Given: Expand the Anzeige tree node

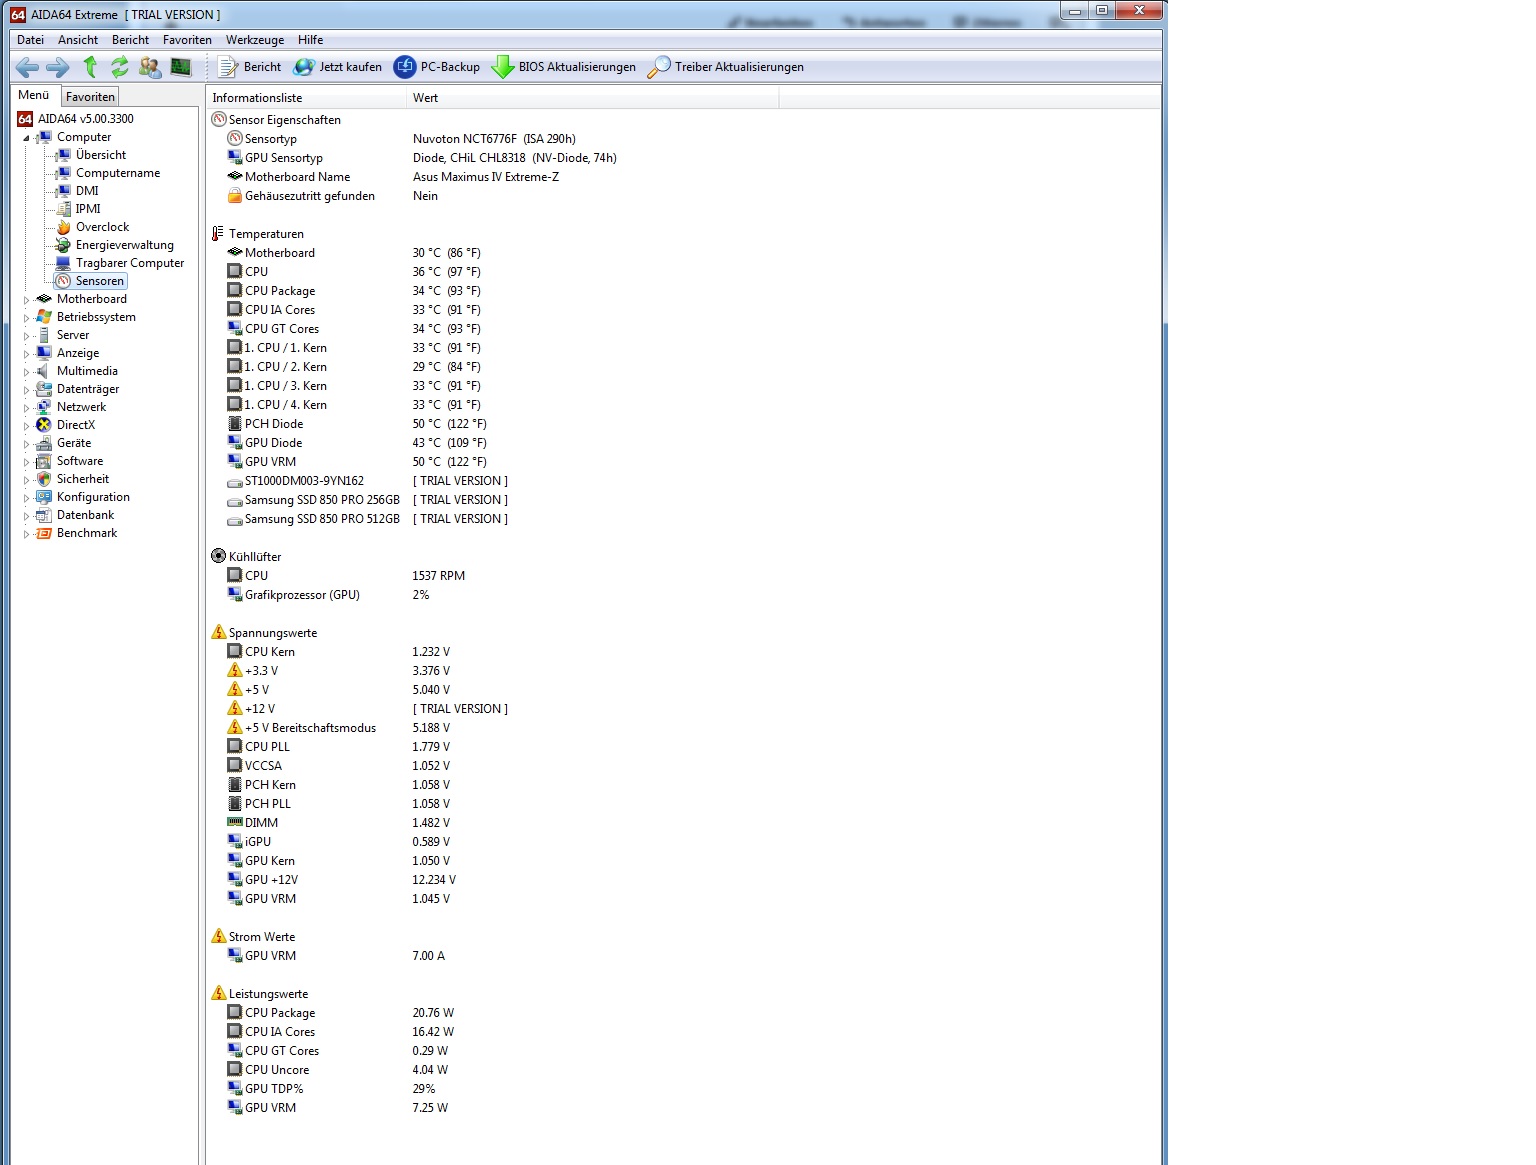Looking at the screenshot, I should (x=27, y=353).
